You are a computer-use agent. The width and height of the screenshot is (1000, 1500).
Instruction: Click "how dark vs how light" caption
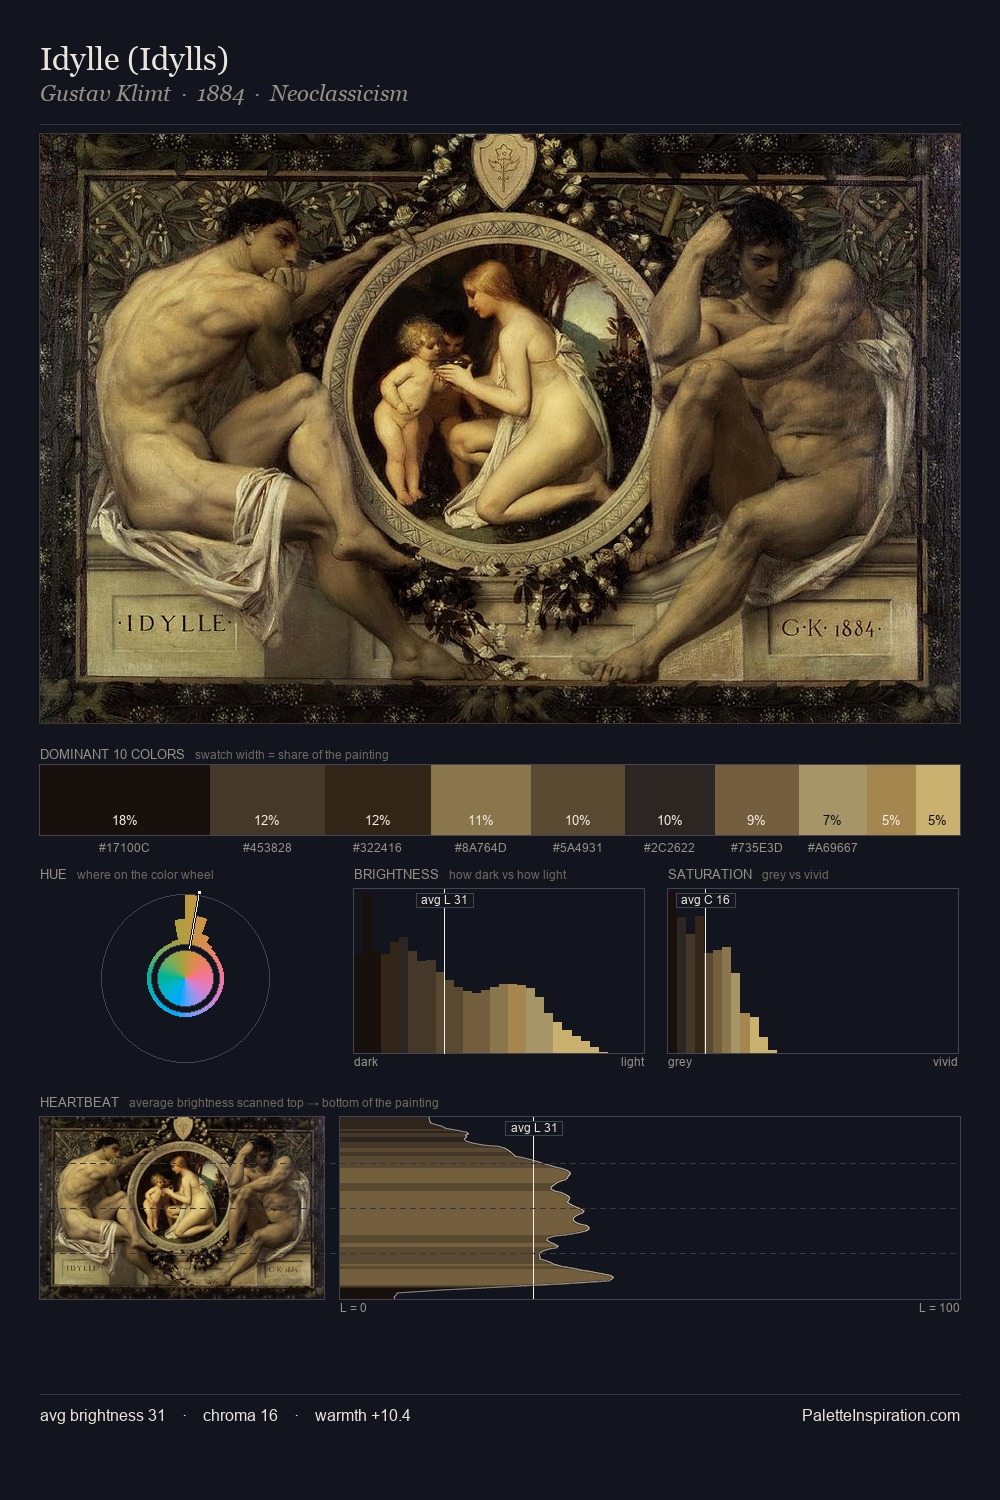[507, 875]
